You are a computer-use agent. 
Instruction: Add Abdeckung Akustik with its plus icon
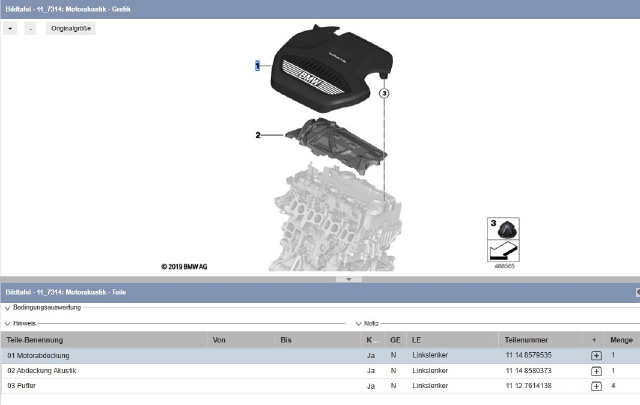tap(596, 371)
